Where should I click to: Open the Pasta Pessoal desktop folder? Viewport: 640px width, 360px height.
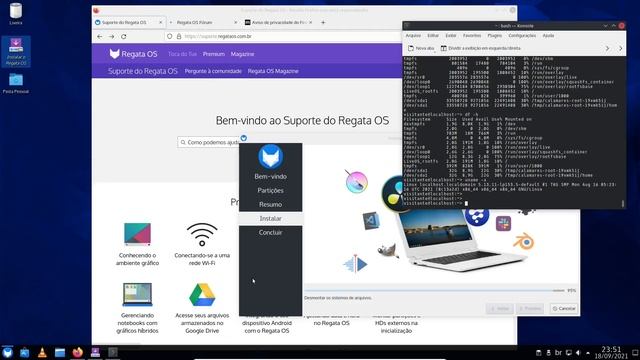(x=16, y=83)
